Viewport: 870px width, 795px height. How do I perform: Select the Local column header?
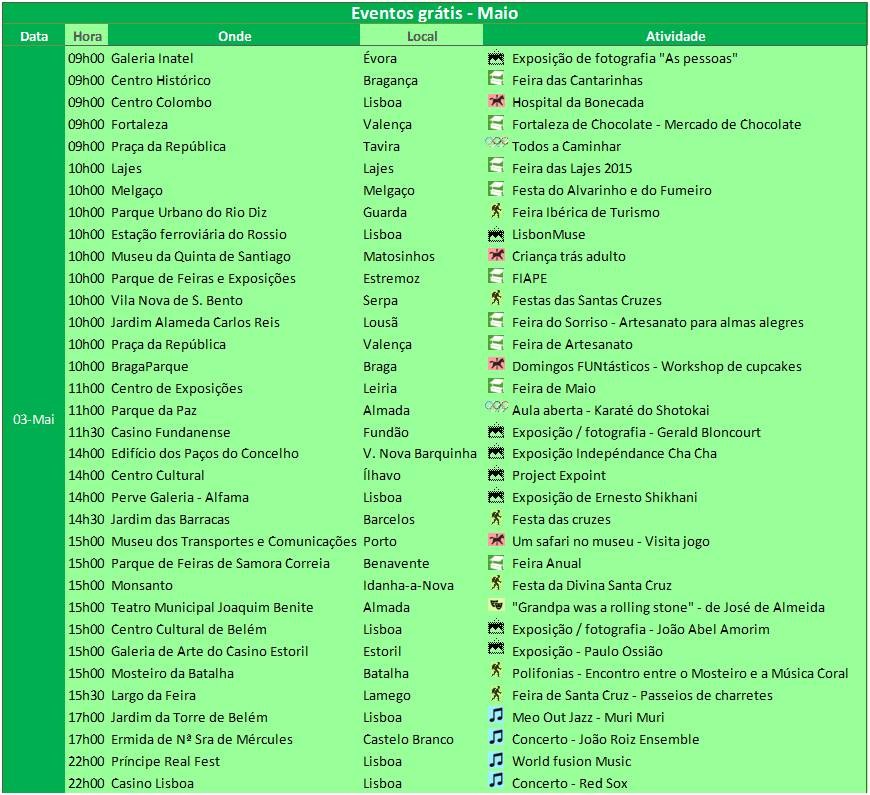pos(421,36)
